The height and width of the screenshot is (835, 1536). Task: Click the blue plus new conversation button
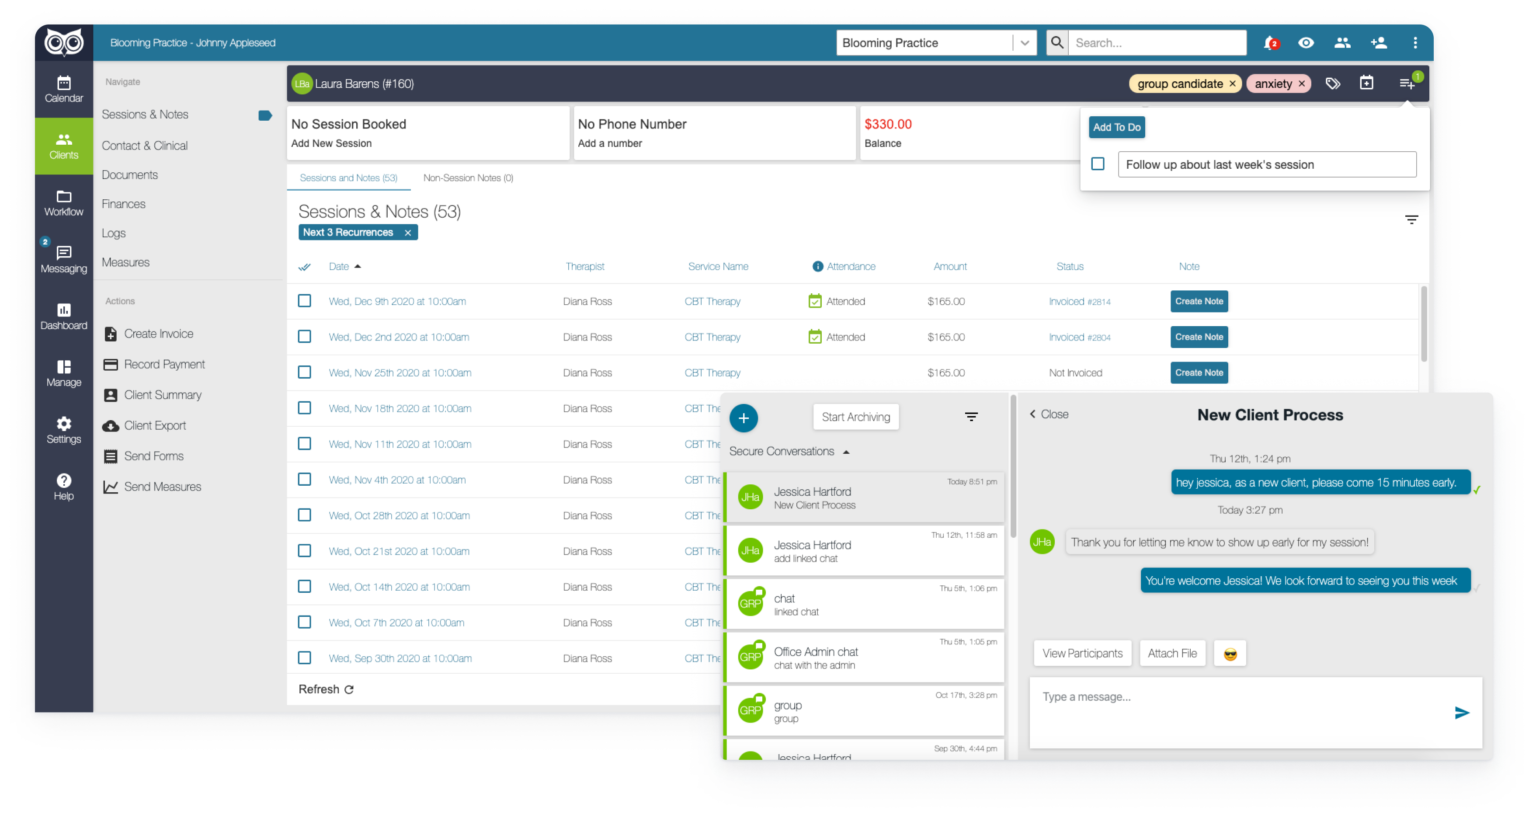pos(744,418)
